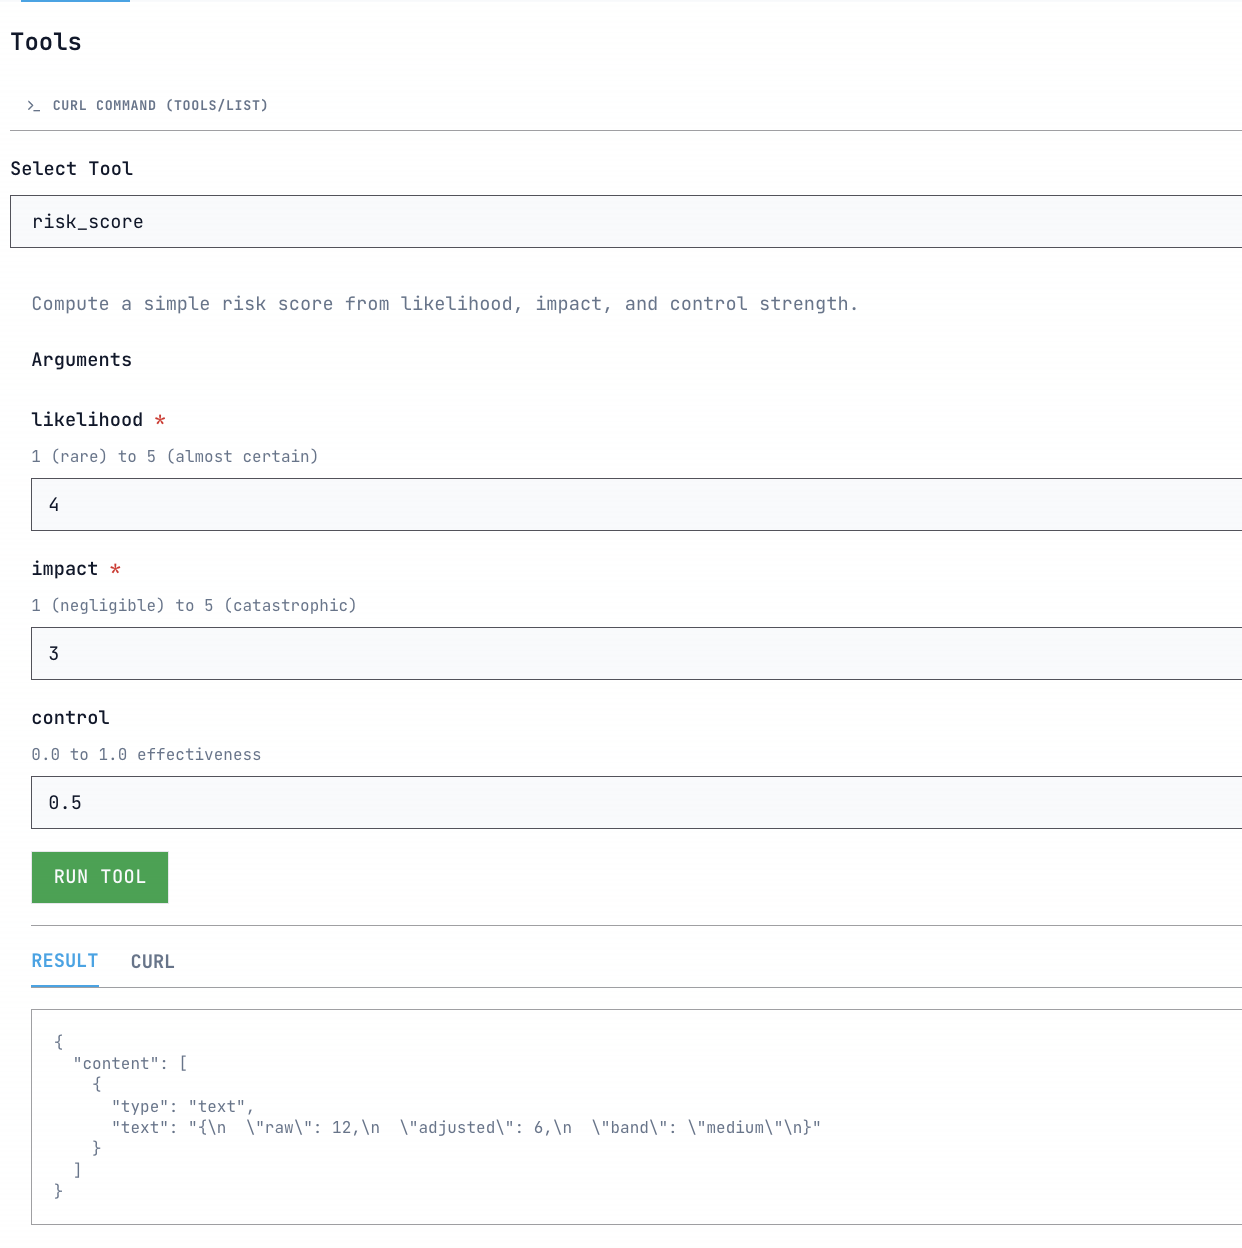Viewport: 1242px width, 1248px height.
Task: Focus the impact input field containing 3
Action: point(636,654)
